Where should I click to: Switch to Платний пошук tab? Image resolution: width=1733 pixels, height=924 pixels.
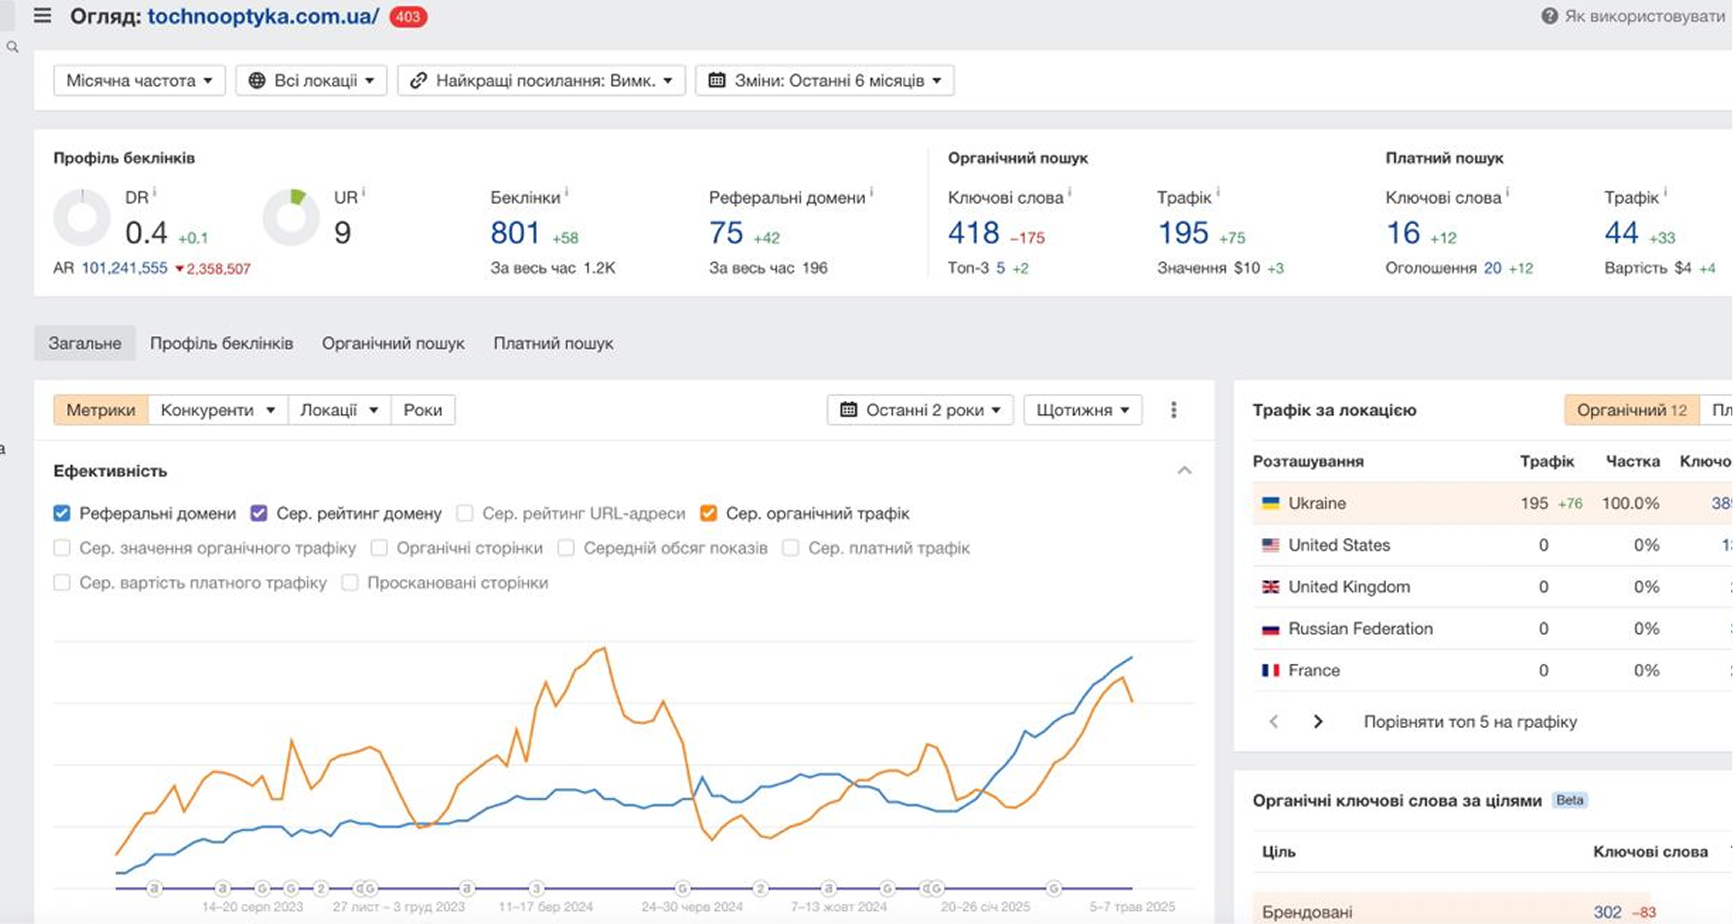pos(553,343)
